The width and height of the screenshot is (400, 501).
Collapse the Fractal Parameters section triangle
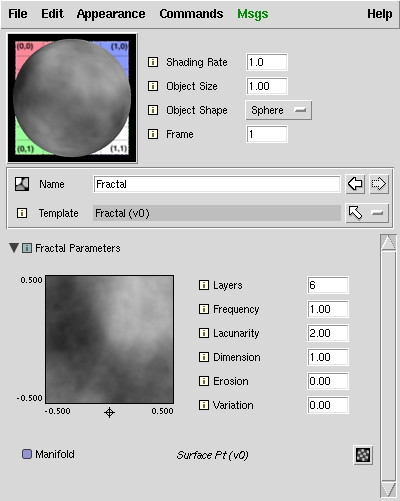tap(14, 248)
